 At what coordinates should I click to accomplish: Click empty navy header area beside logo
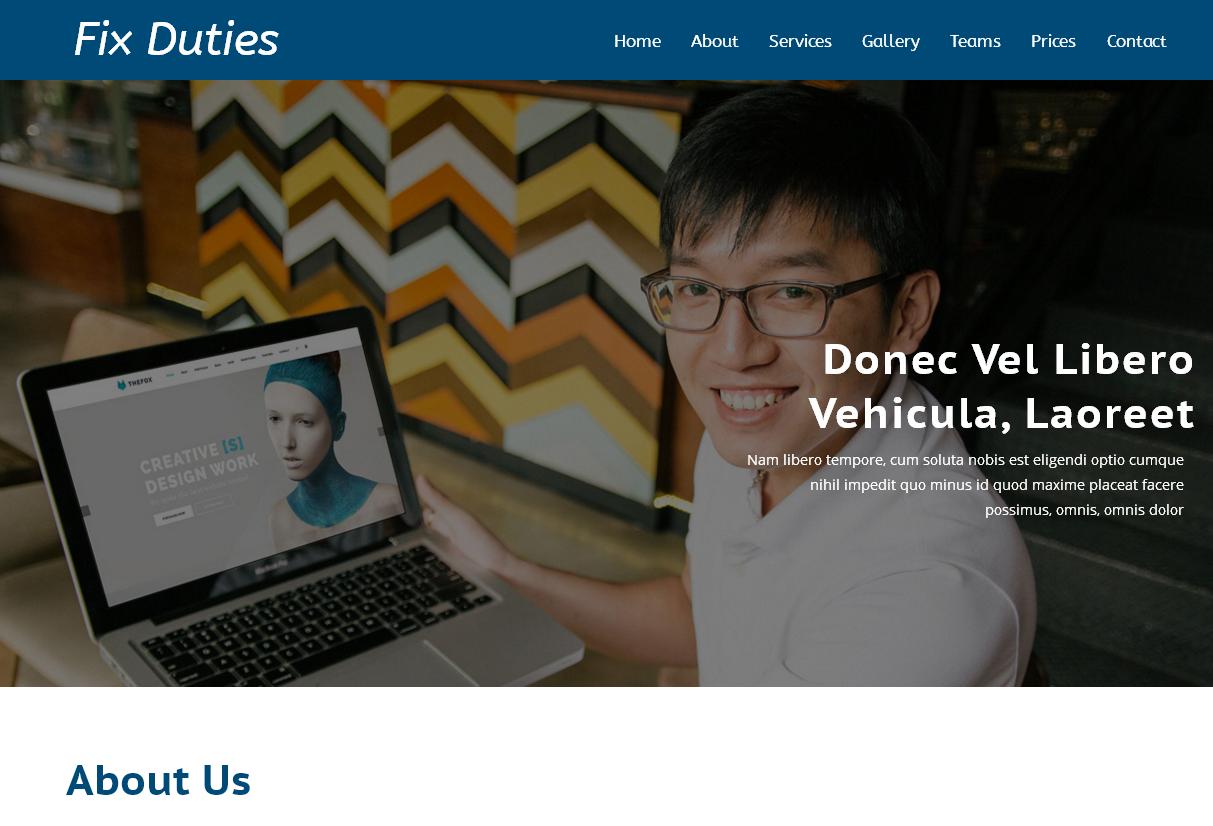tap(445, 40)
